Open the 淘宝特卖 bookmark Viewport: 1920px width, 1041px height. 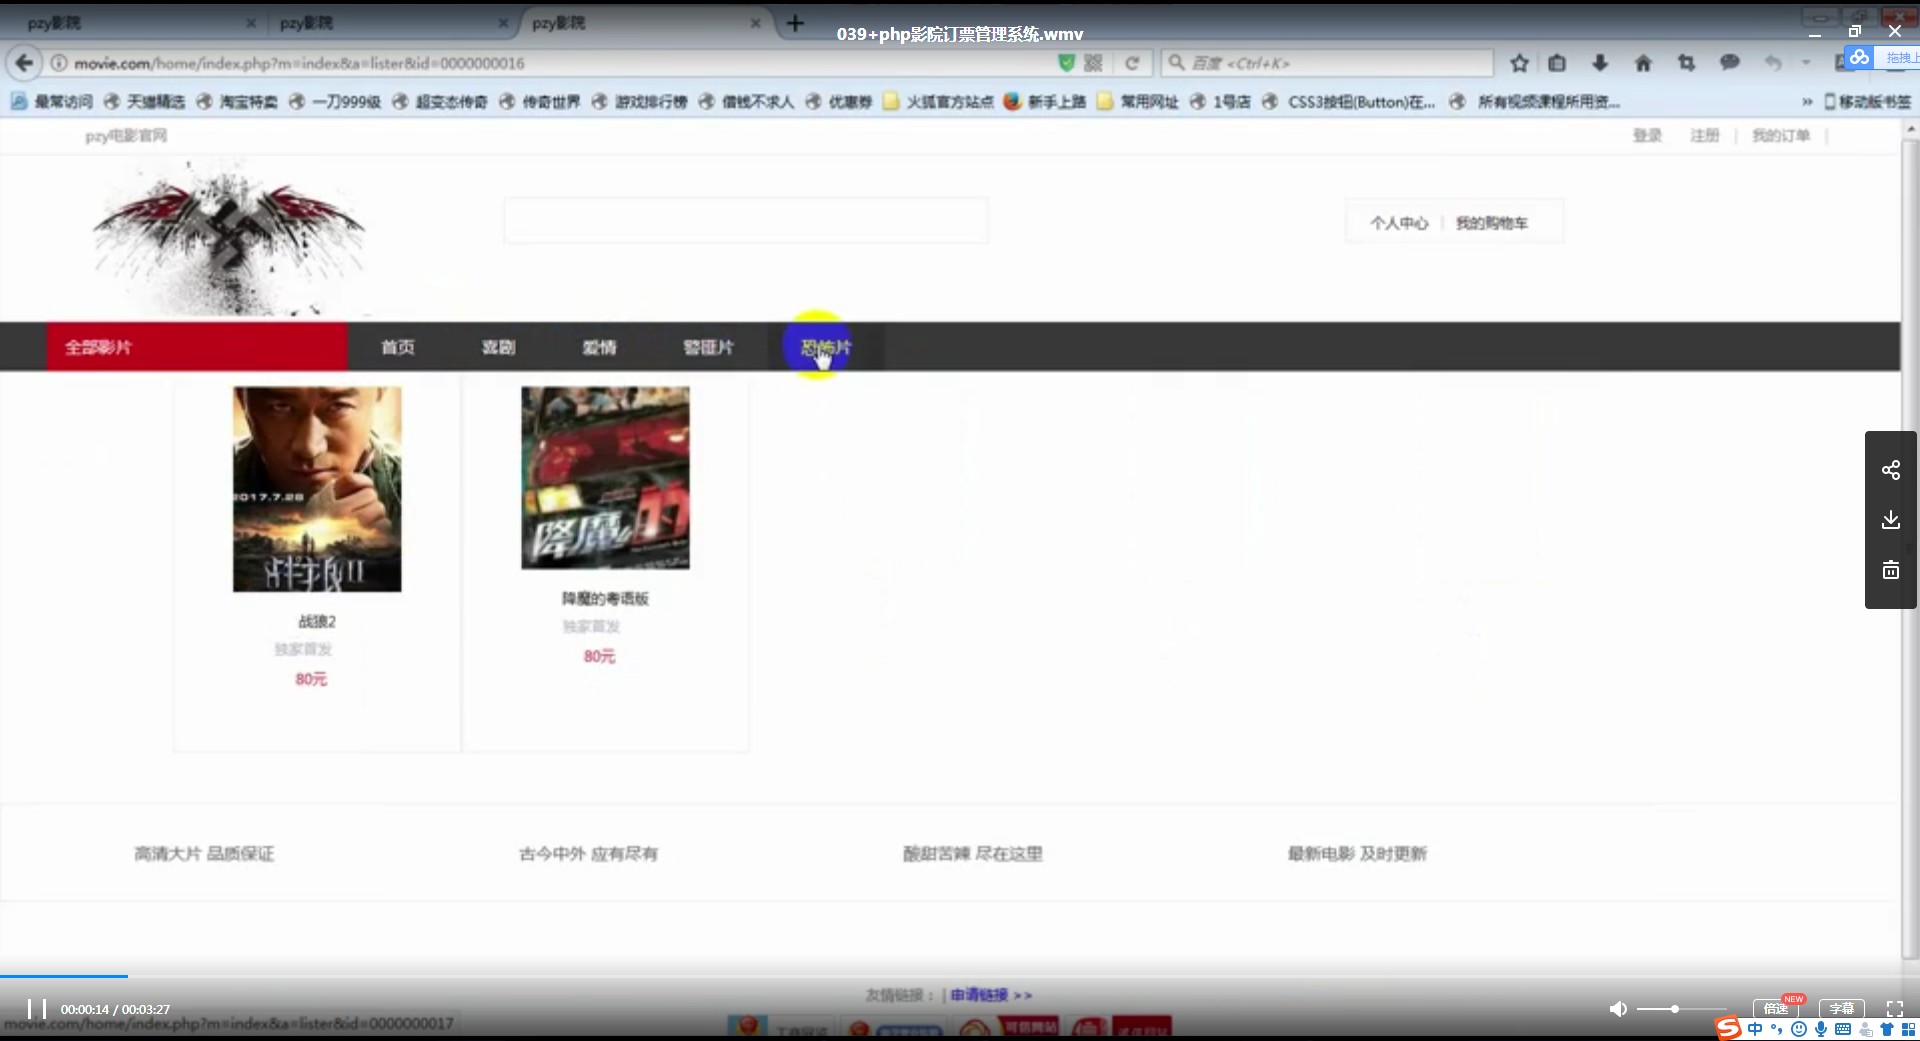[238, 101]
